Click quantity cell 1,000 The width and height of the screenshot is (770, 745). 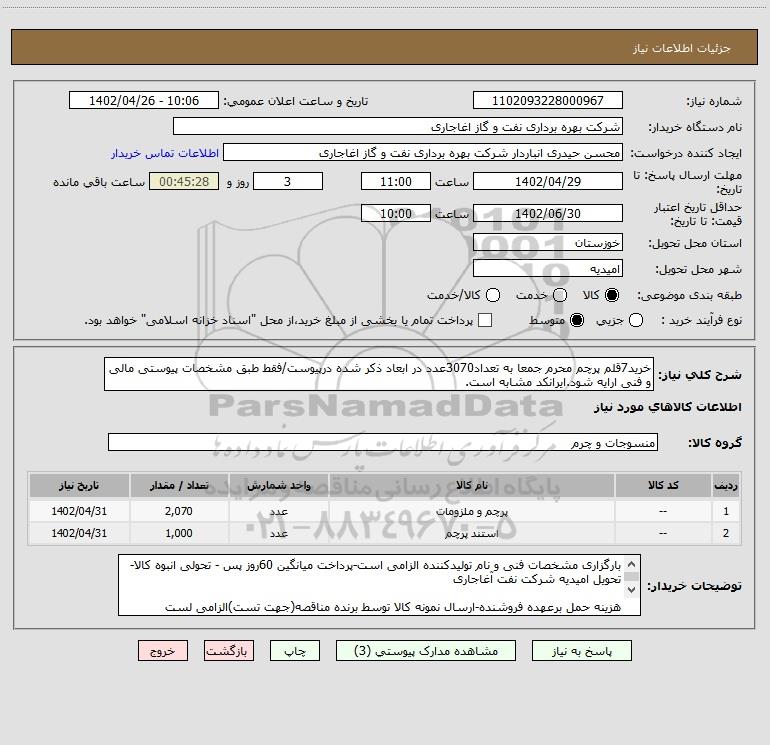(179, 533)
